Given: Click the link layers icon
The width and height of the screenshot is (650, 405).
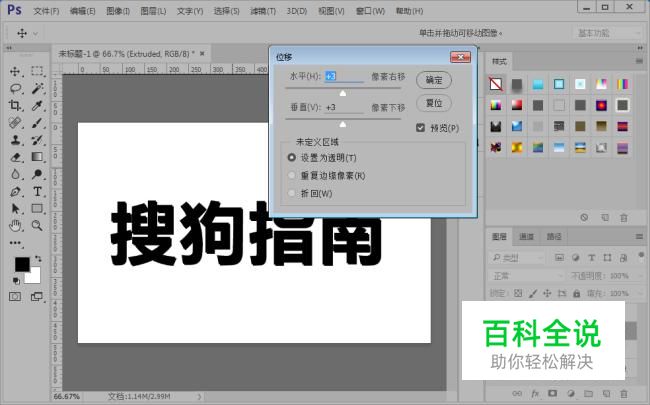Looking at the screenshot, I should click(x=517, y=393).
